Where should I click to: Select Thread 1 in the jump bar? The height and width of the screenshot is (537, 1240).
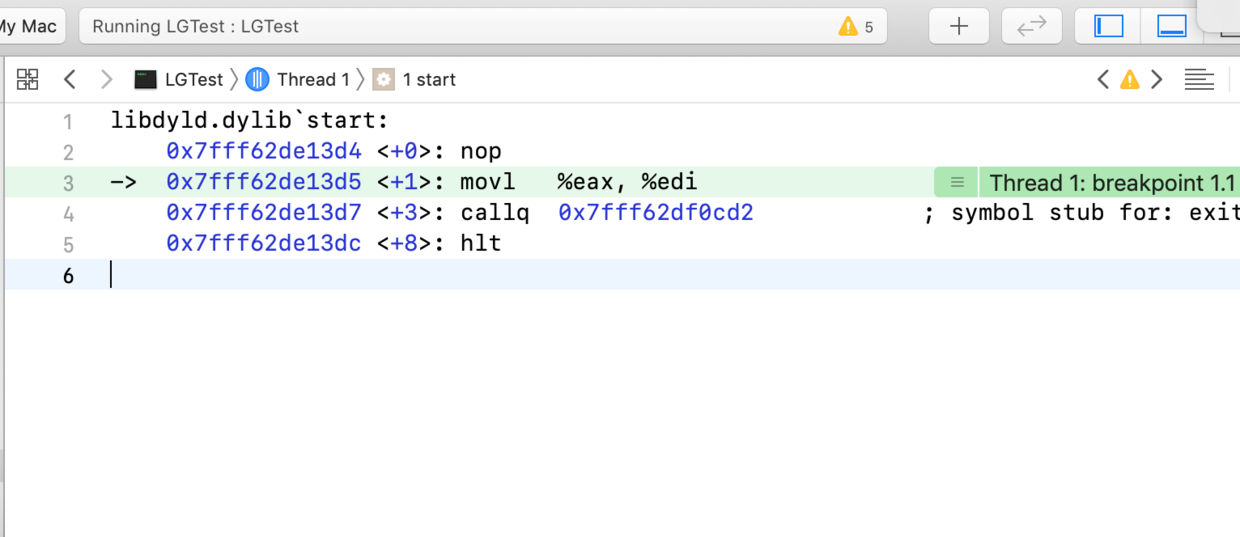click(298, 79)
